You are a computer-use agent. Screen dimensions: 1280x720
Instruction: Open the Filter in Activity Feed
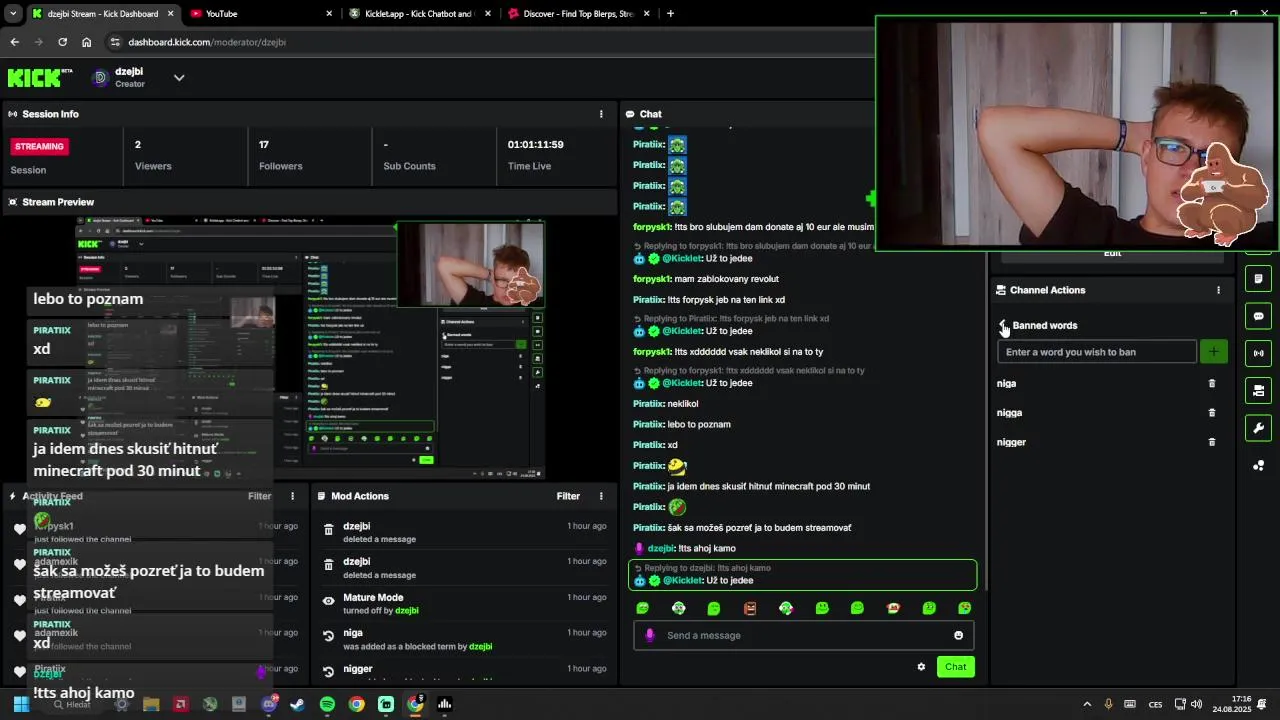click(260, 496)
